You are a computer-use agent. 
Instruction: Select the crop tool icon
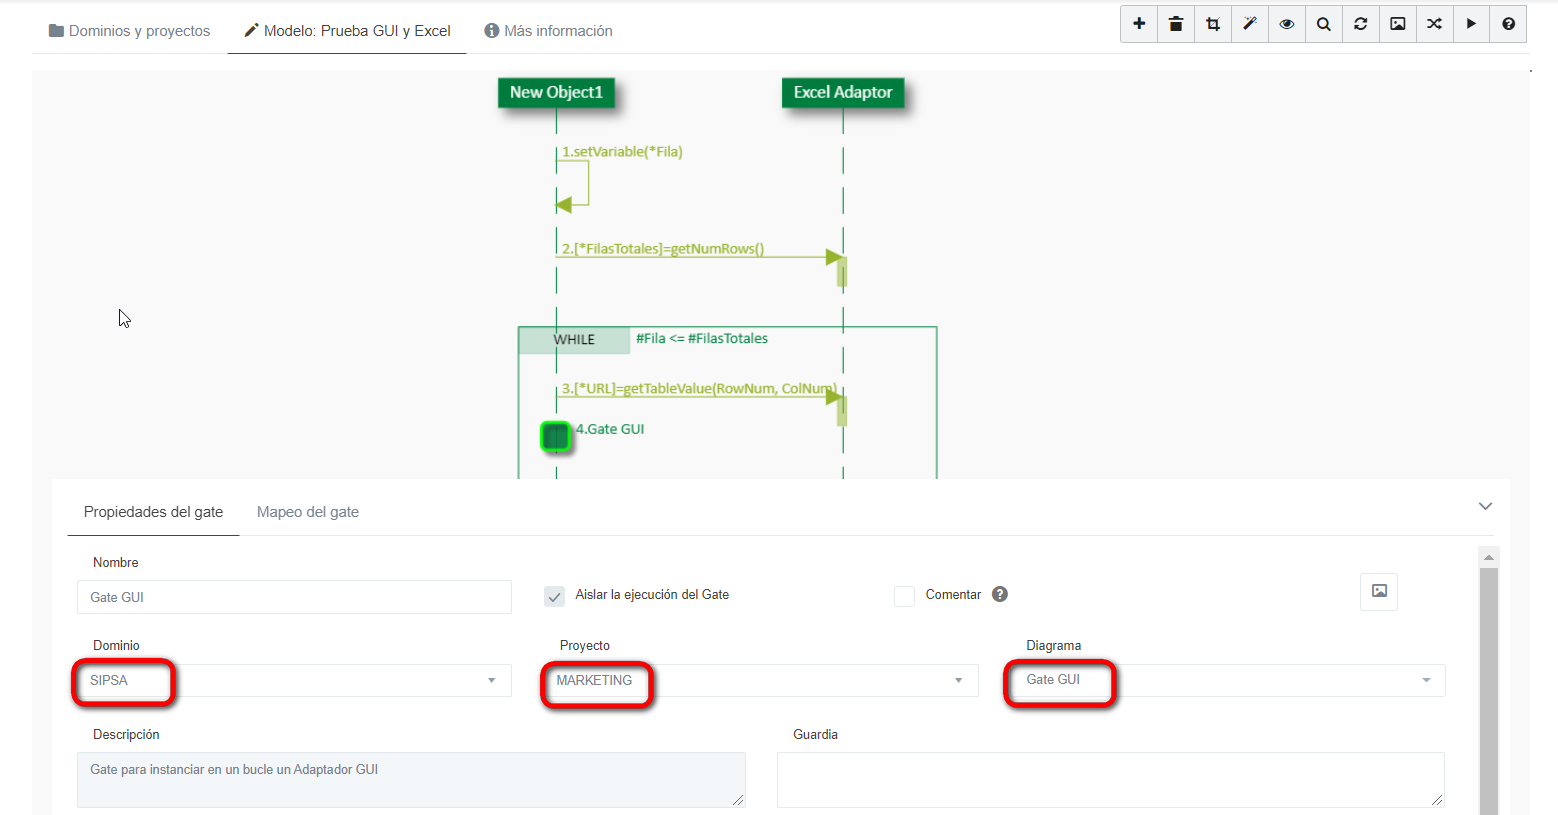1213,24
